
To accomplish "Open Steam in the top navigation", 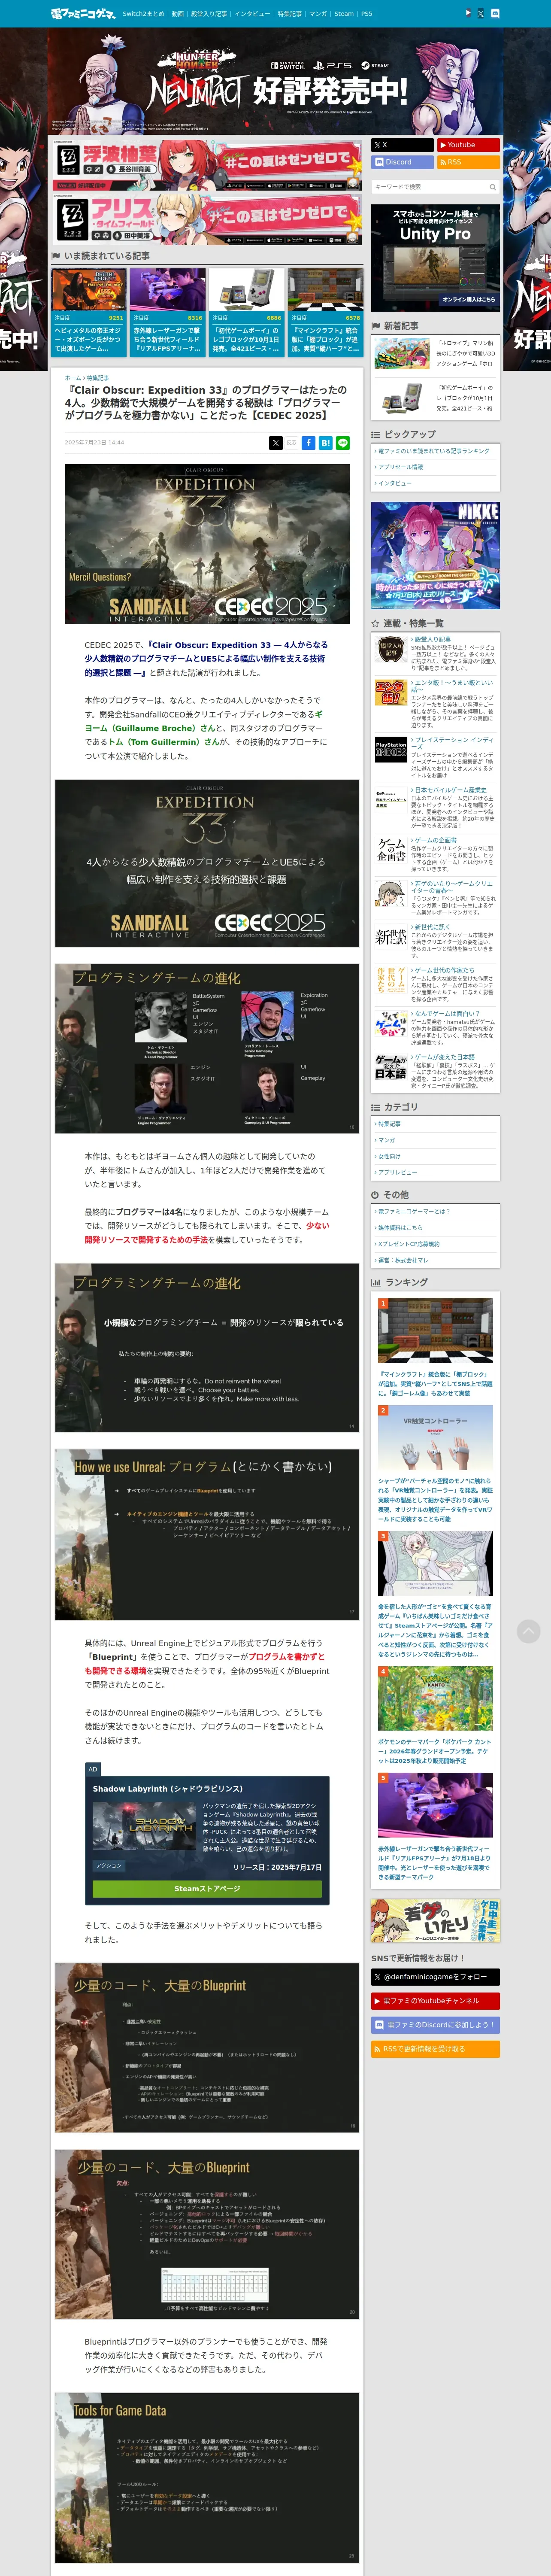I will point(344,14).
